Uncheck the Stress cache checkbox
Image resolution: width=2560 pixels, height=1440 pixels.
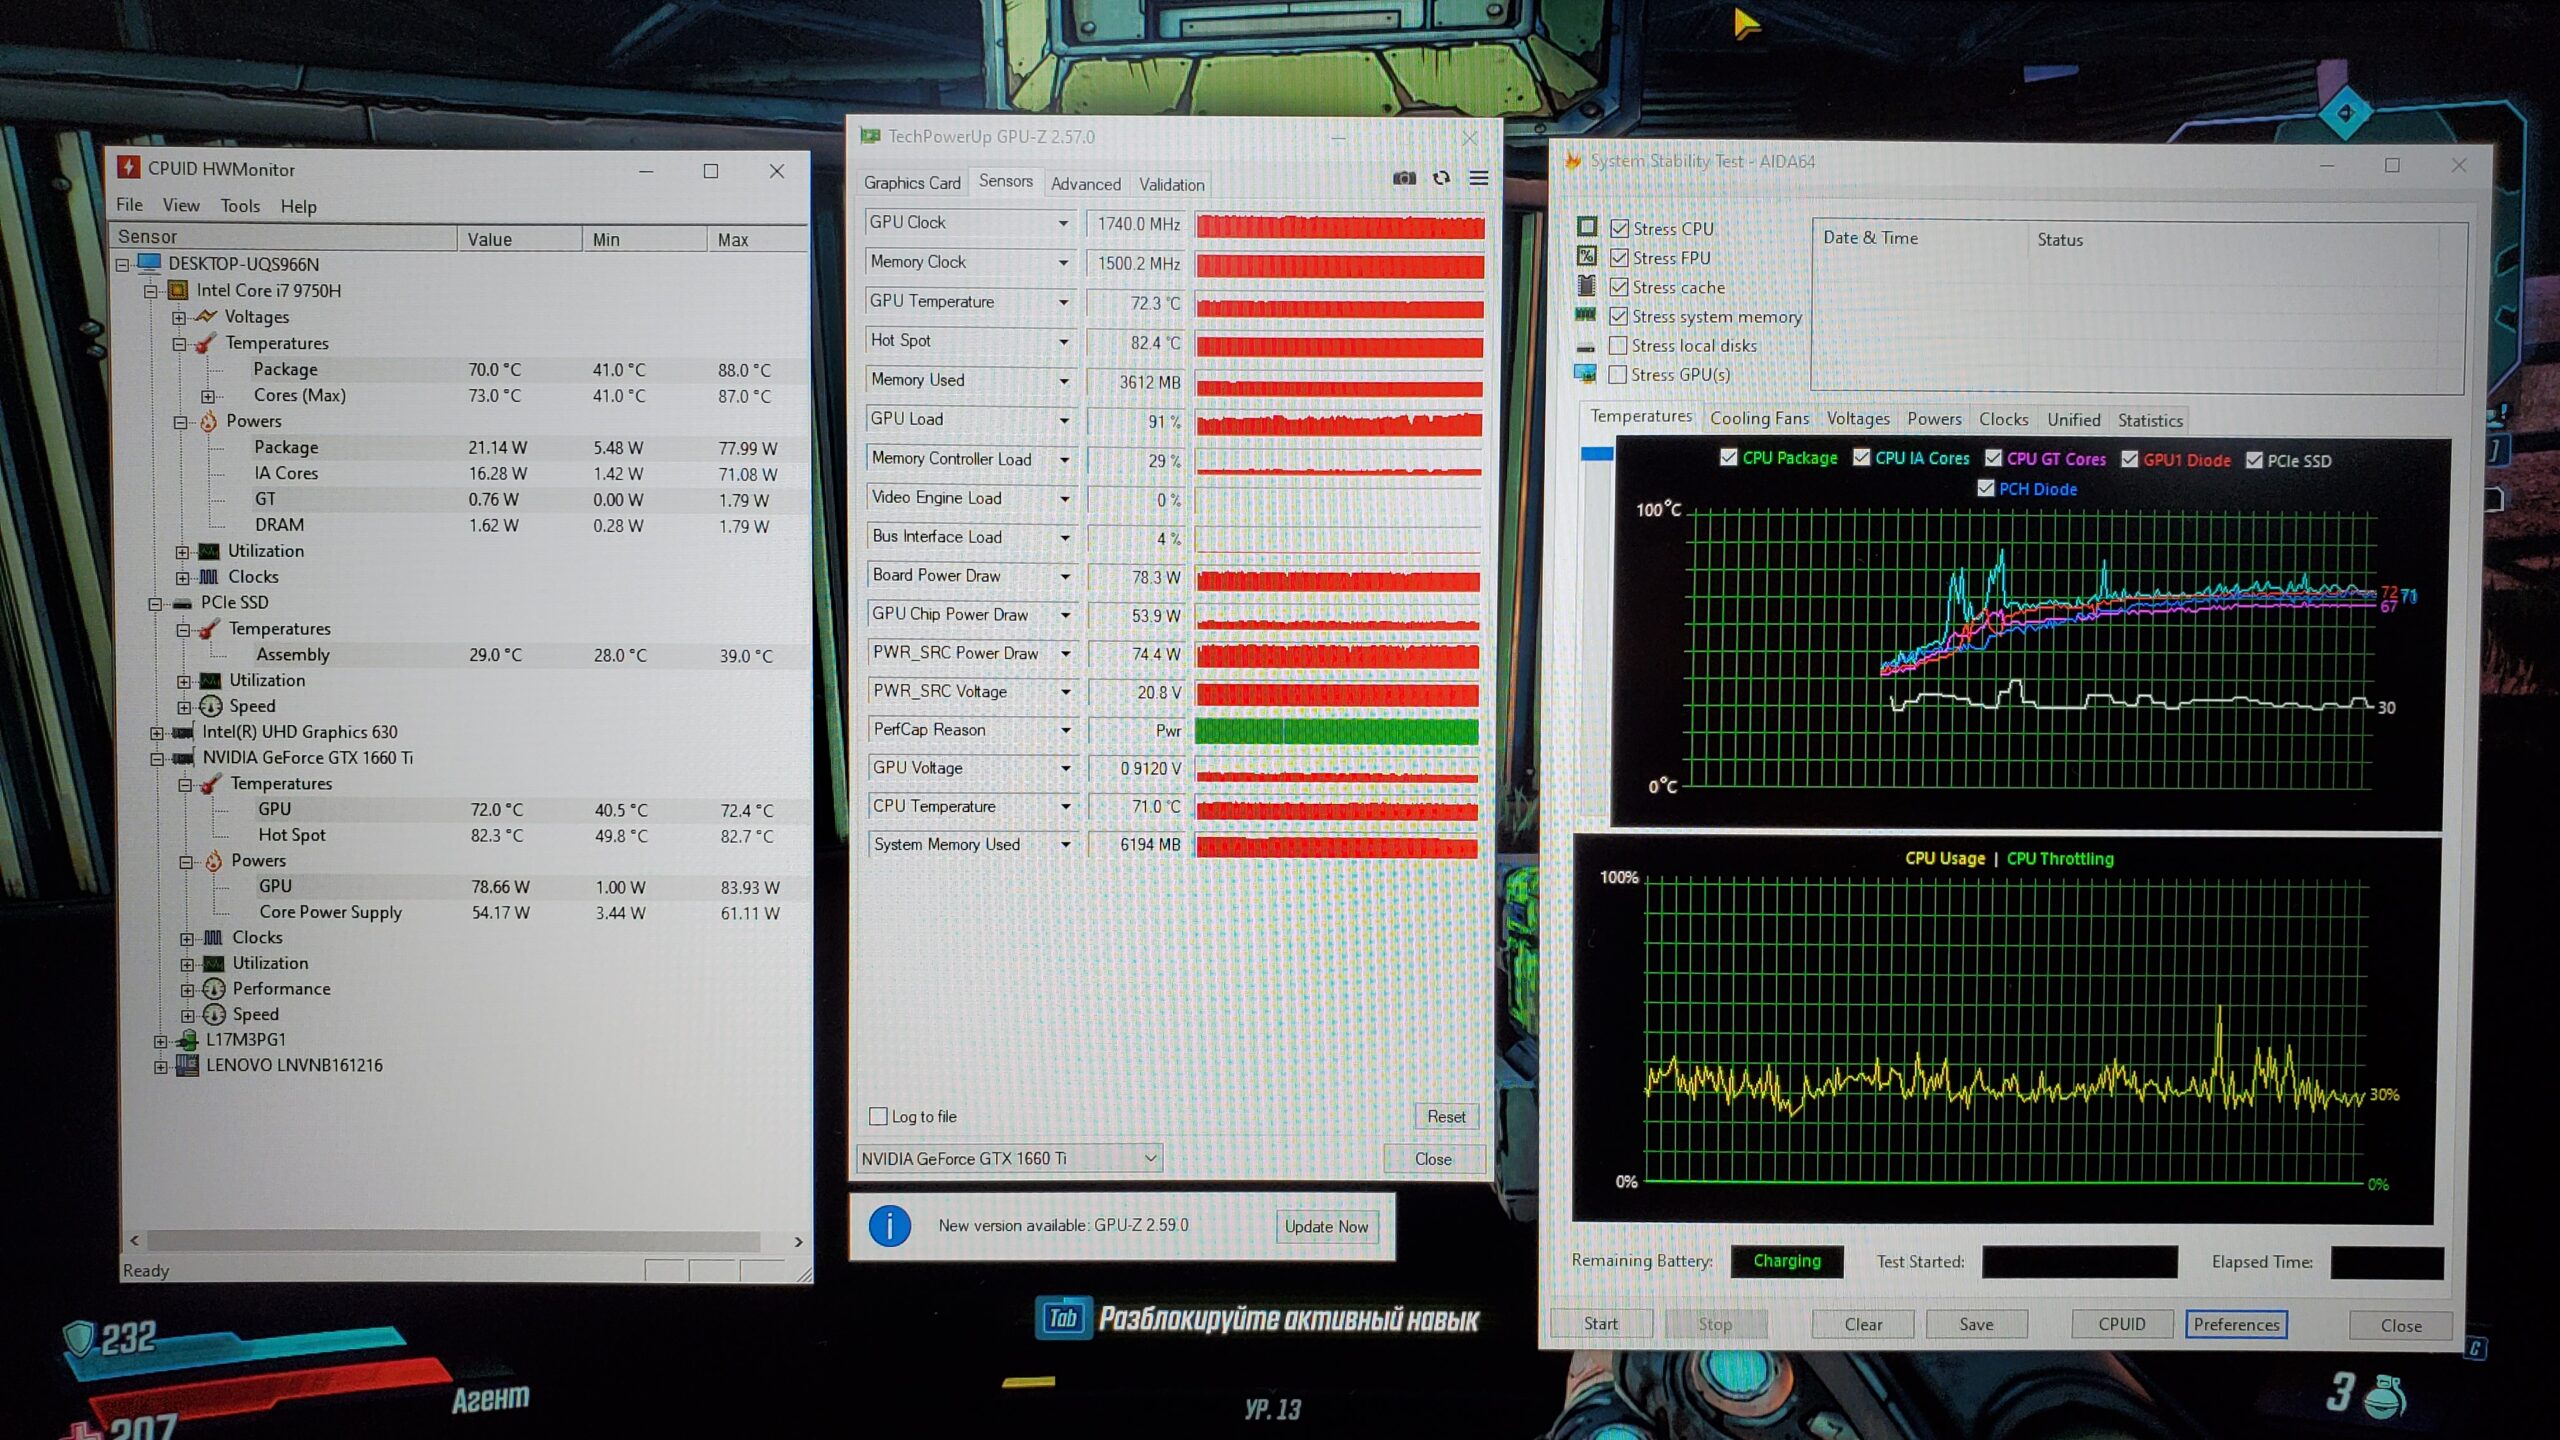(x=1619, y=287)
